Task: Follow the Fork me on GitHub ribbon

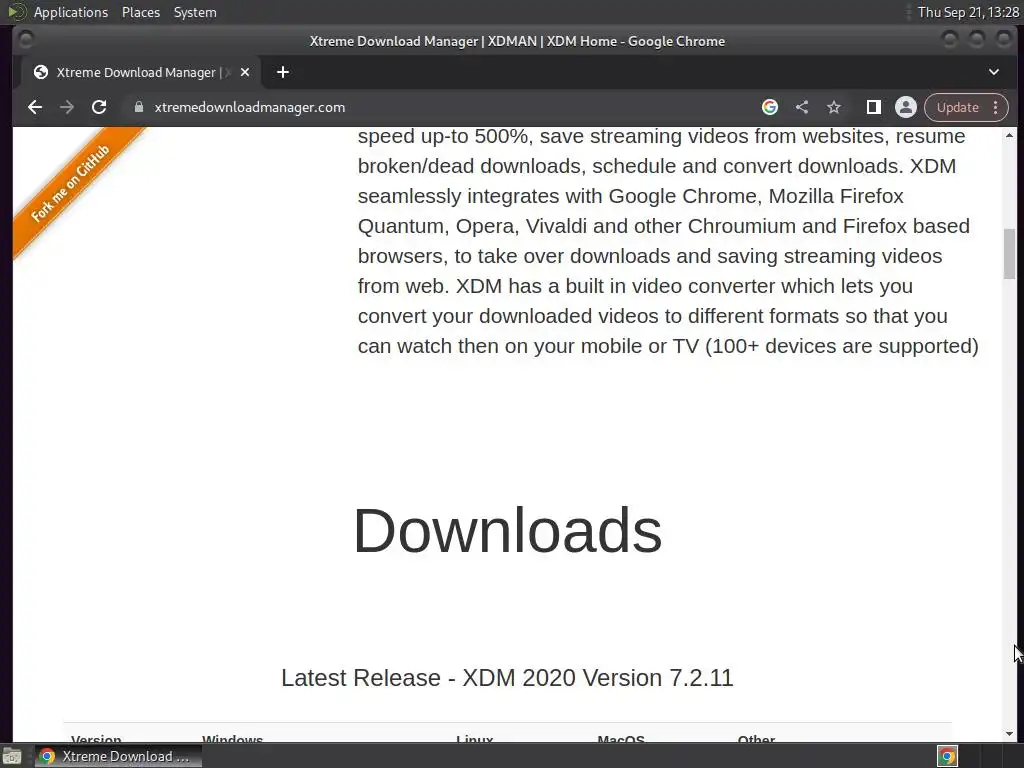Action: click(72, 184)
